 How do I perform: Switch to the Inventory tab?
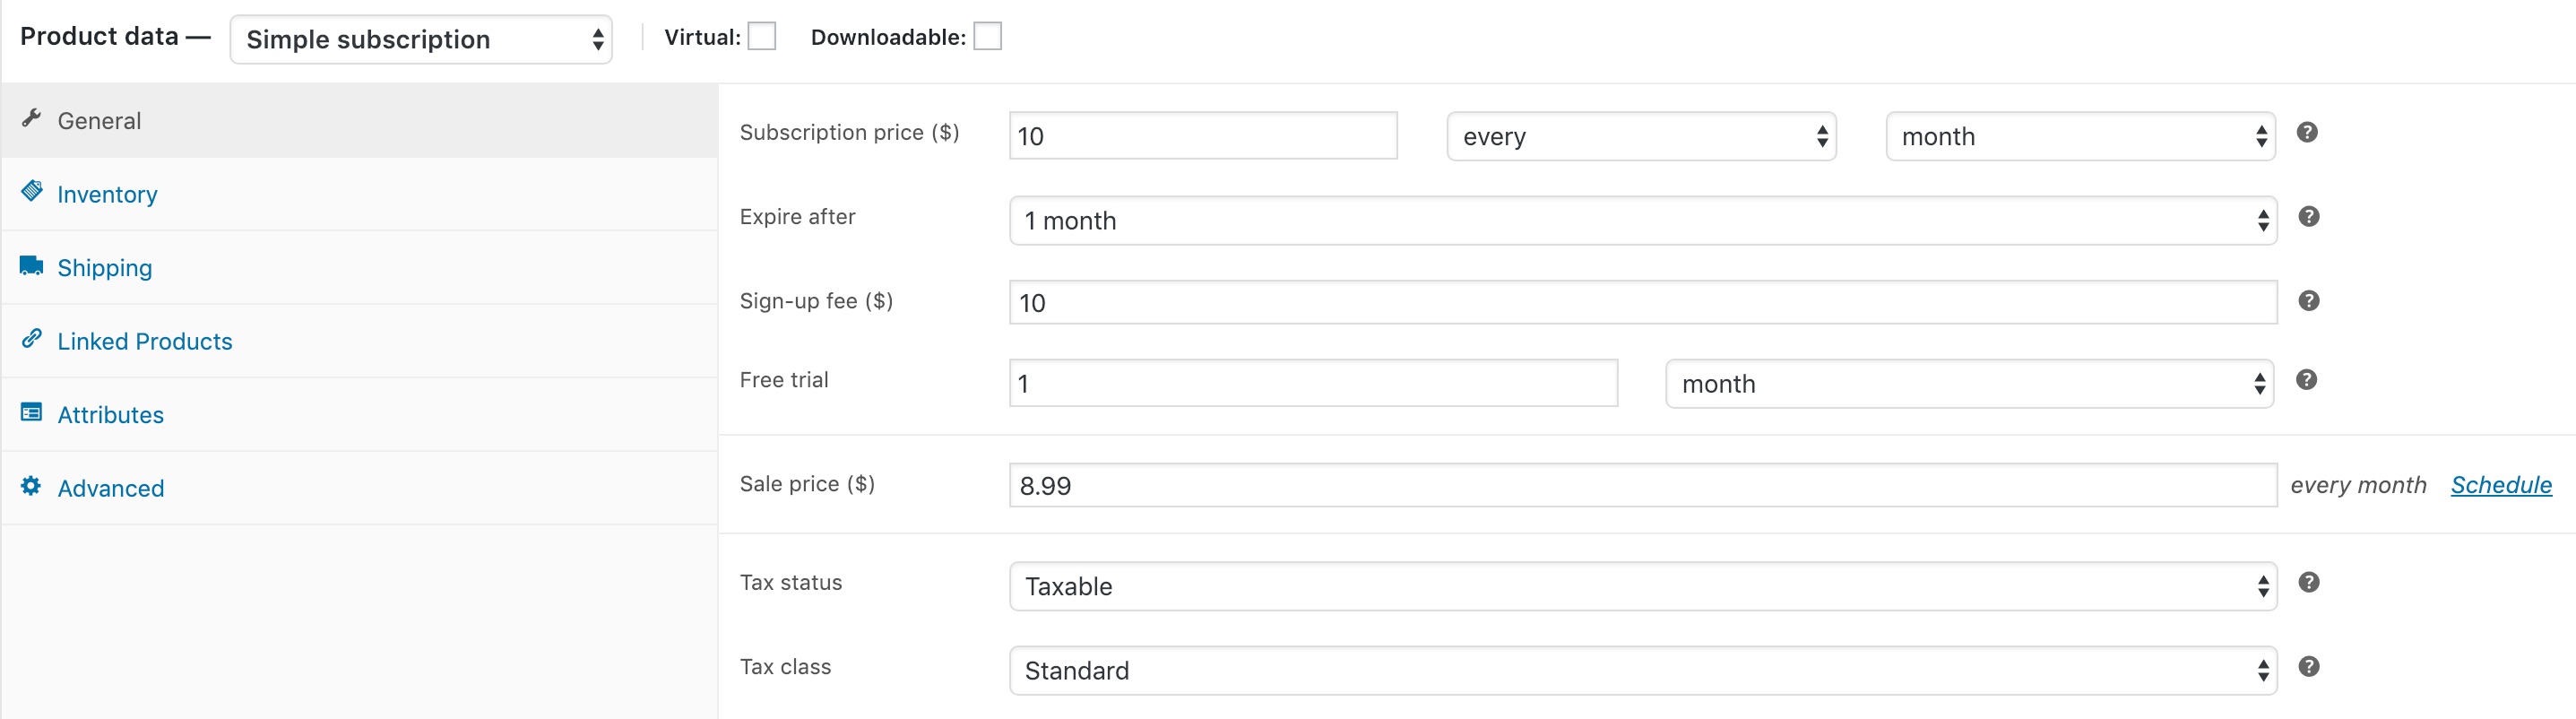(x=107, y=194)
